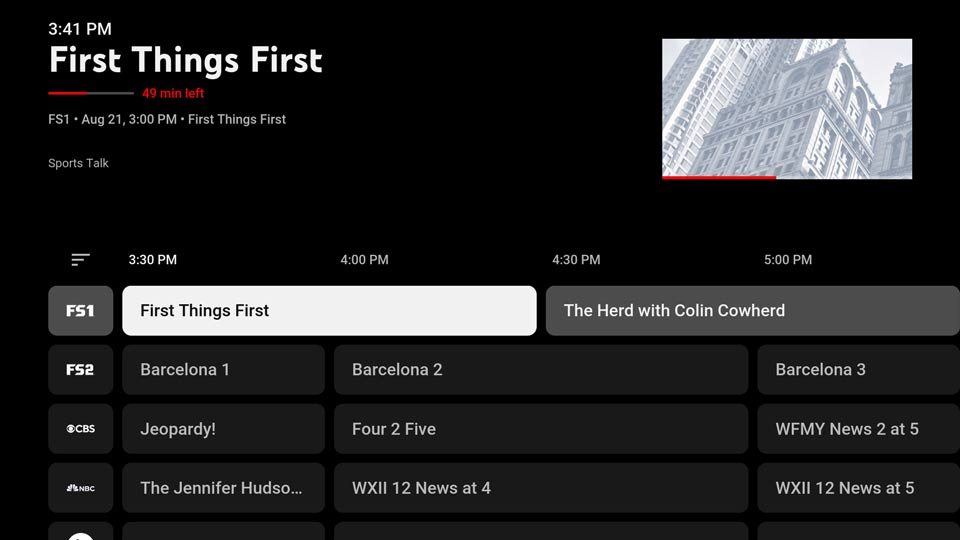
Task: Jump to the 4:30 PM time marker
Action: tap(576, 260)
